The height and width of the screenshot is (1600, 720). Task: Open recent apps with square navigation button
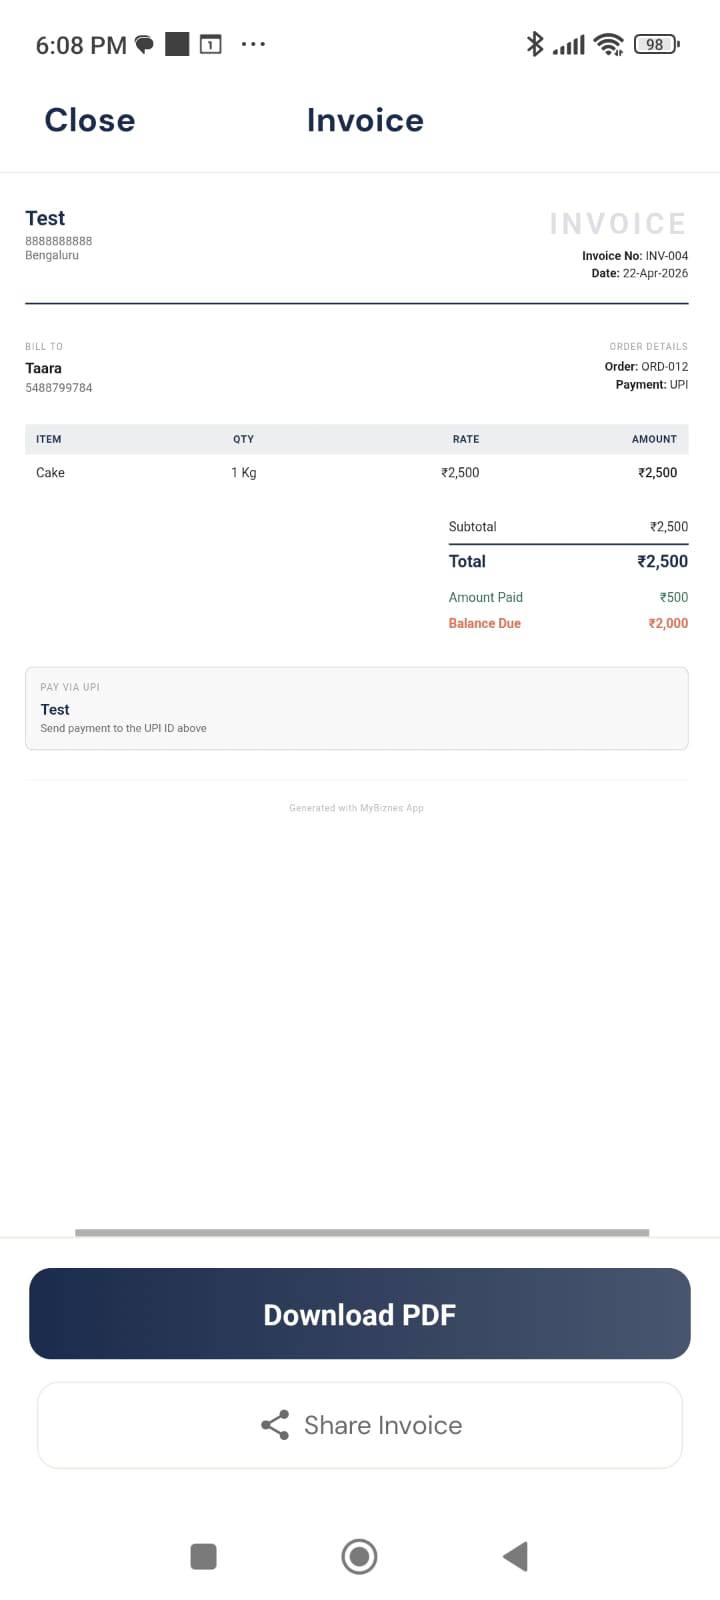point(203,1556)
